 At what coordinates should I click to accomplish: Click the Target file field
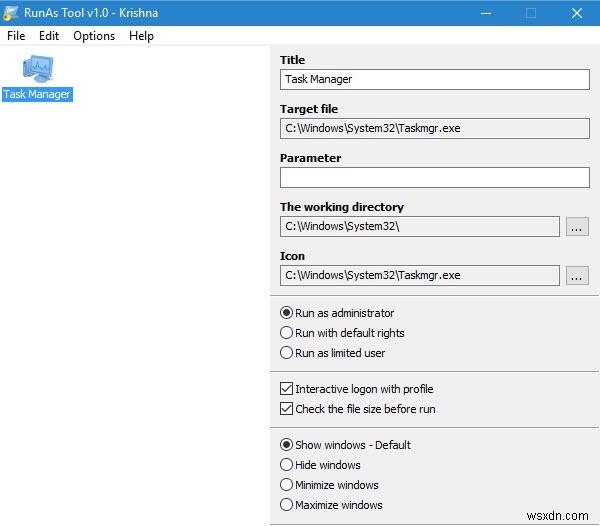coord(434,128)
